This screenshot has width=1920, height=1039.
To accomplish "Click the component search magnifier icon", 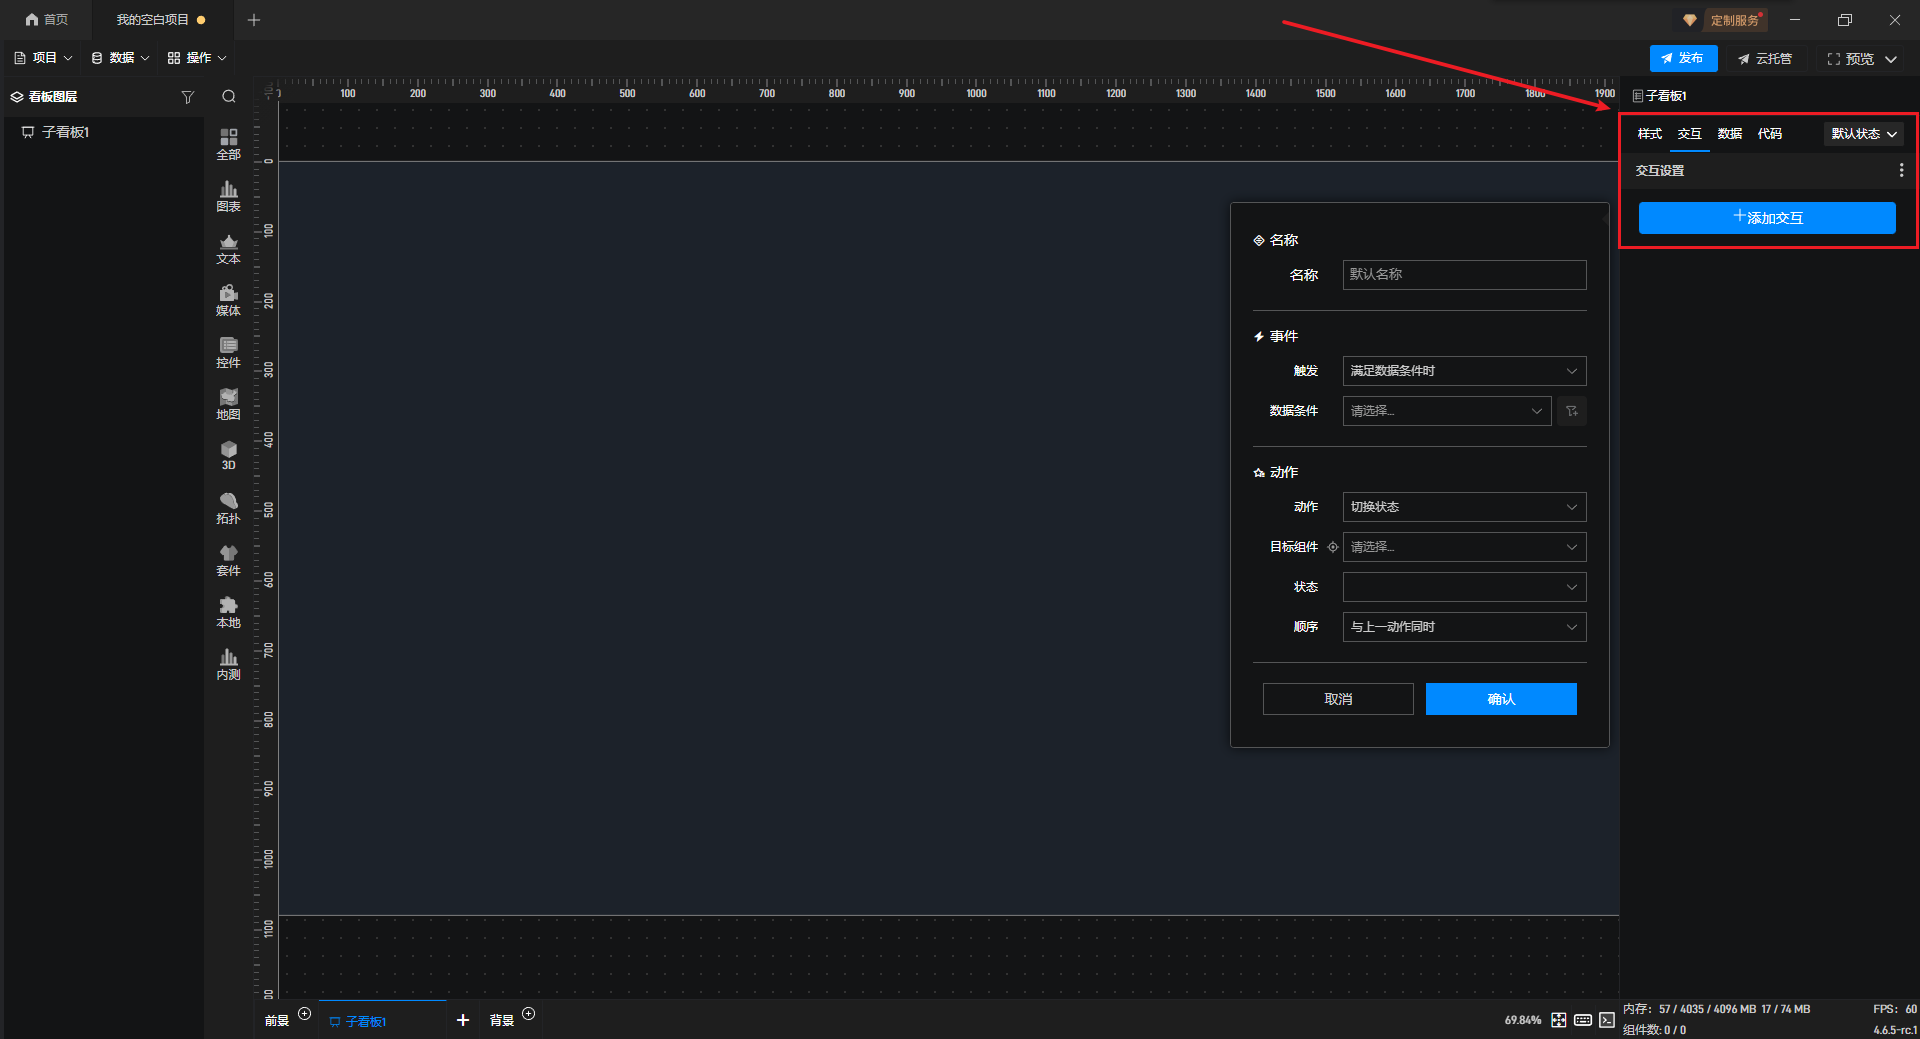I will pyautogui.click(x=229, y=97).
